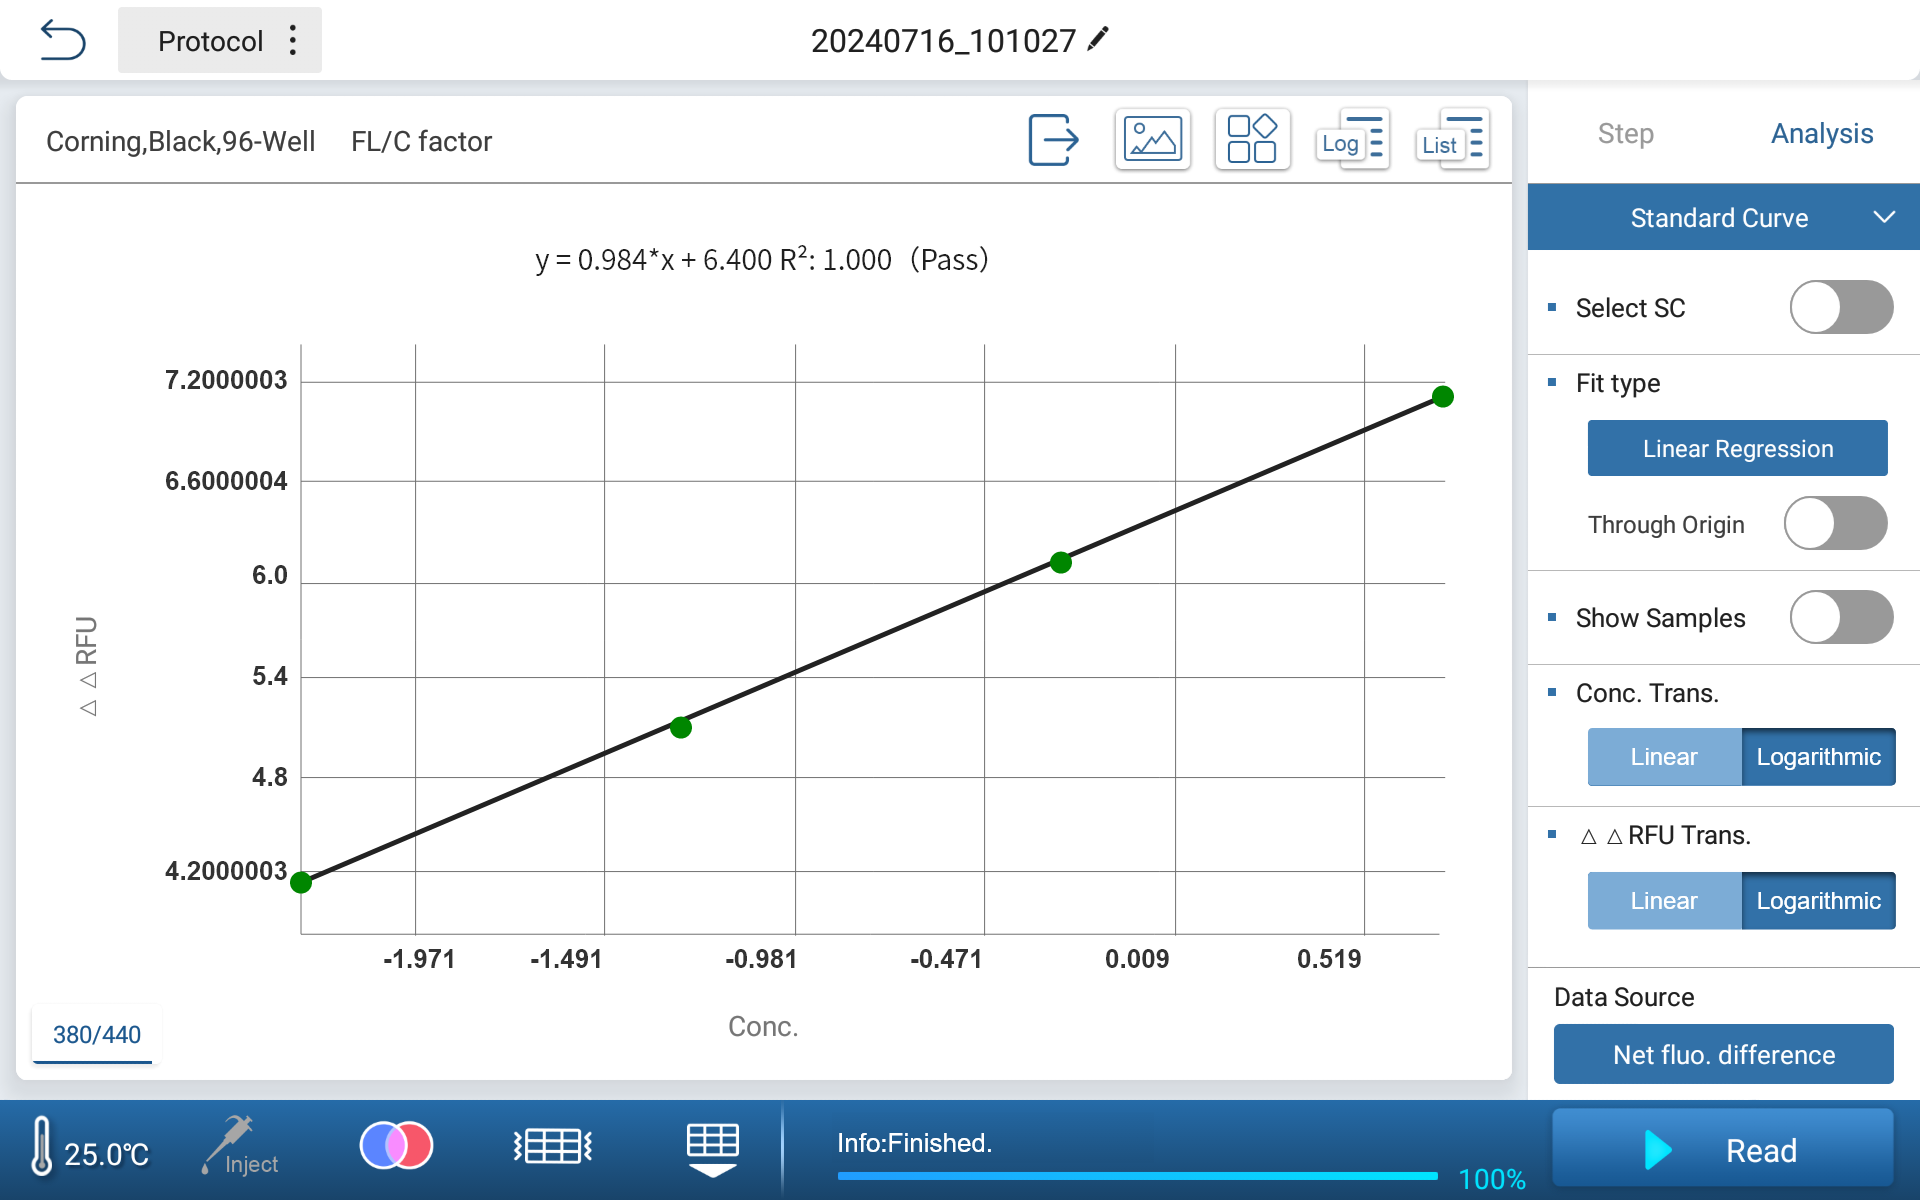The width and height of the screenshot is (1920, 1200).
Task: Open the Linear Regression fit type selector
Action: pos(1737,448)
